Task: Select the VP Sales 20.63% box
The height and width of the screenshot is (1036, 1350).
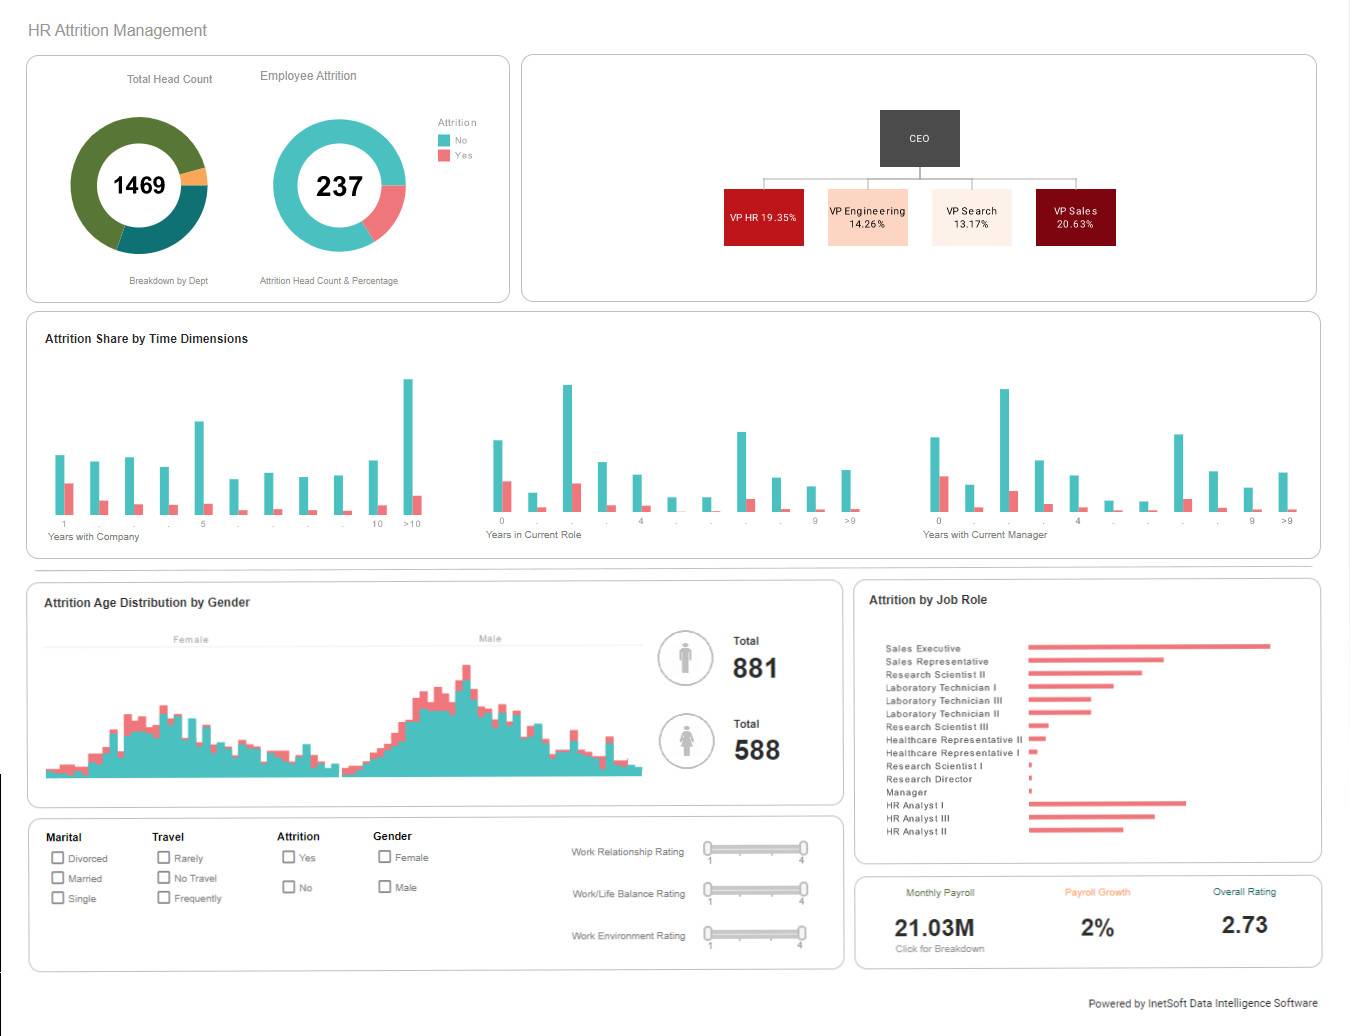Action: [1076, 217]
